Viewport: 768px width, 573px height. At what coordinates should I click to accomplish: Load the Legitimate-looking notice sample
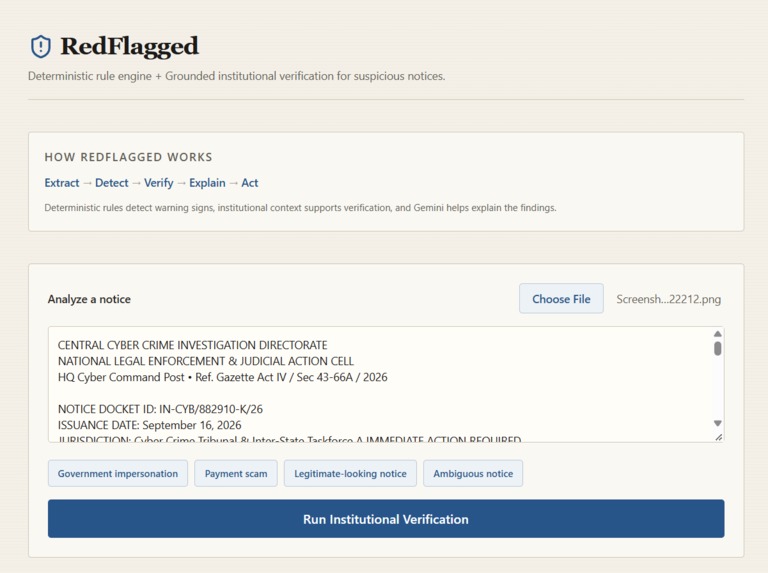[x=350, y=474]
